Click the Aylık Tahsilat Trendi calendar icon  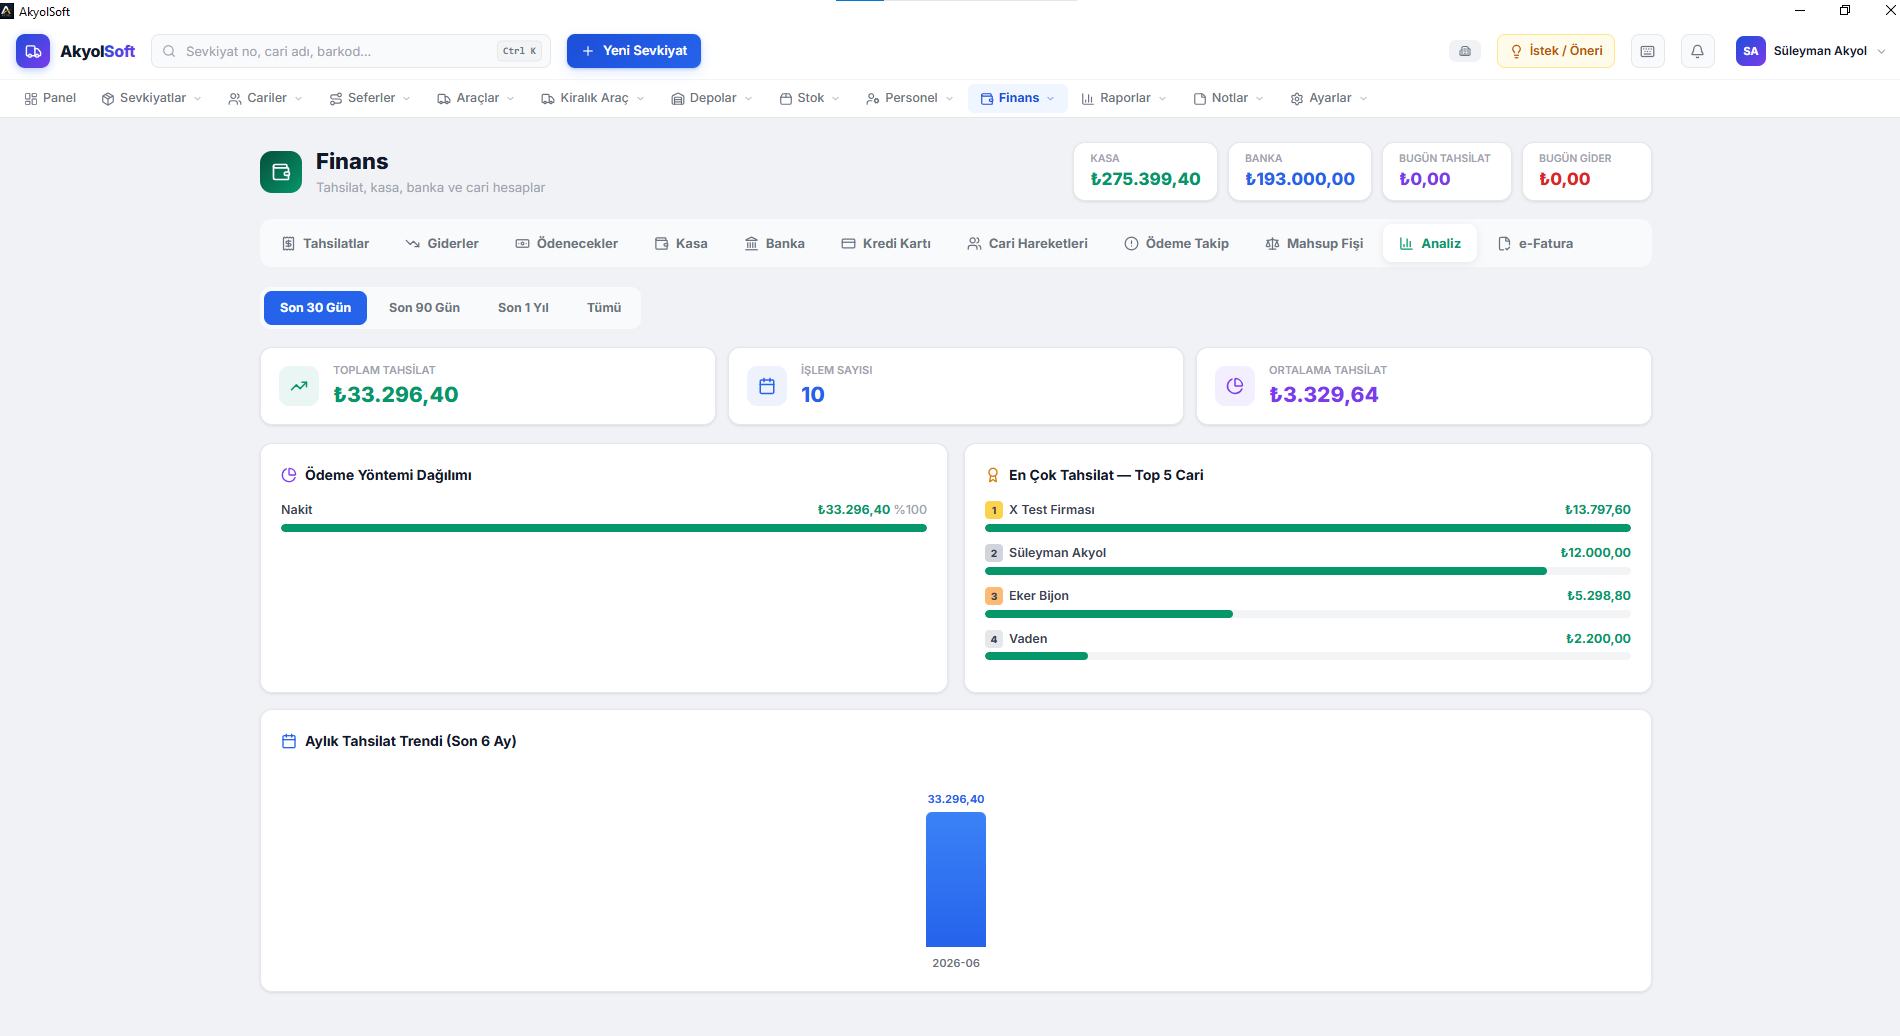[x=289, y=741]
